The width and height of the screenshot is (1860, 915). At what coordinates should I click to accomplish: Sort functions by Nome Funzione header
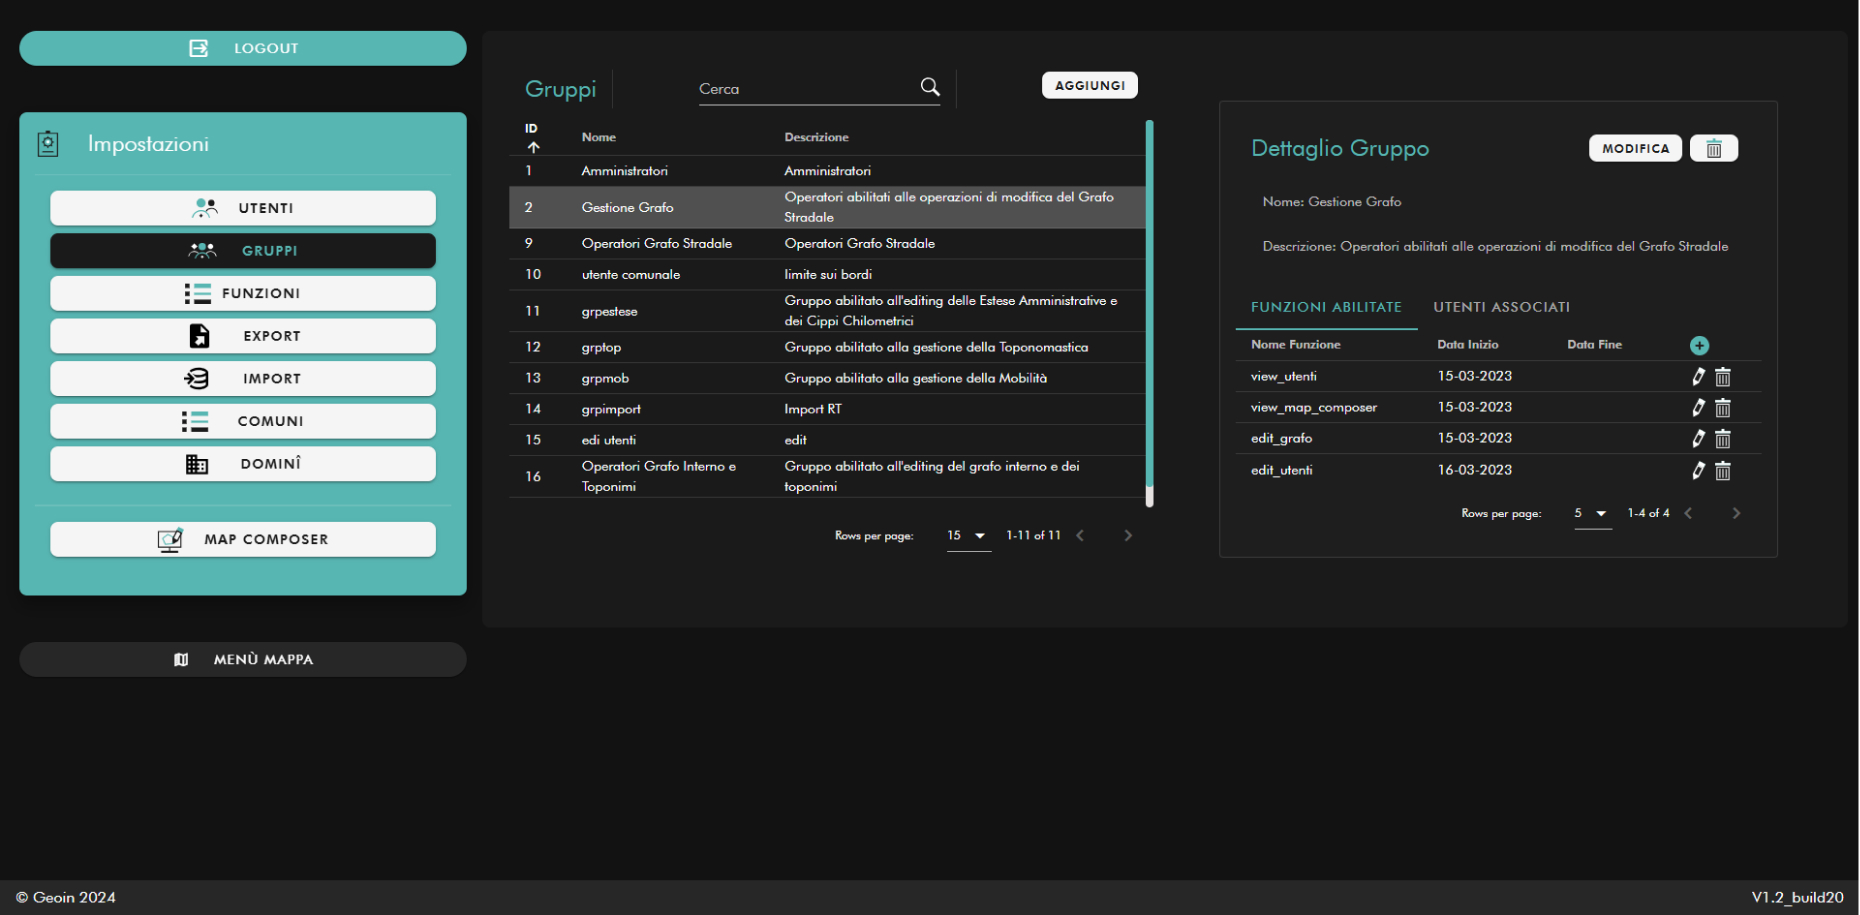tap(1295, 344)
